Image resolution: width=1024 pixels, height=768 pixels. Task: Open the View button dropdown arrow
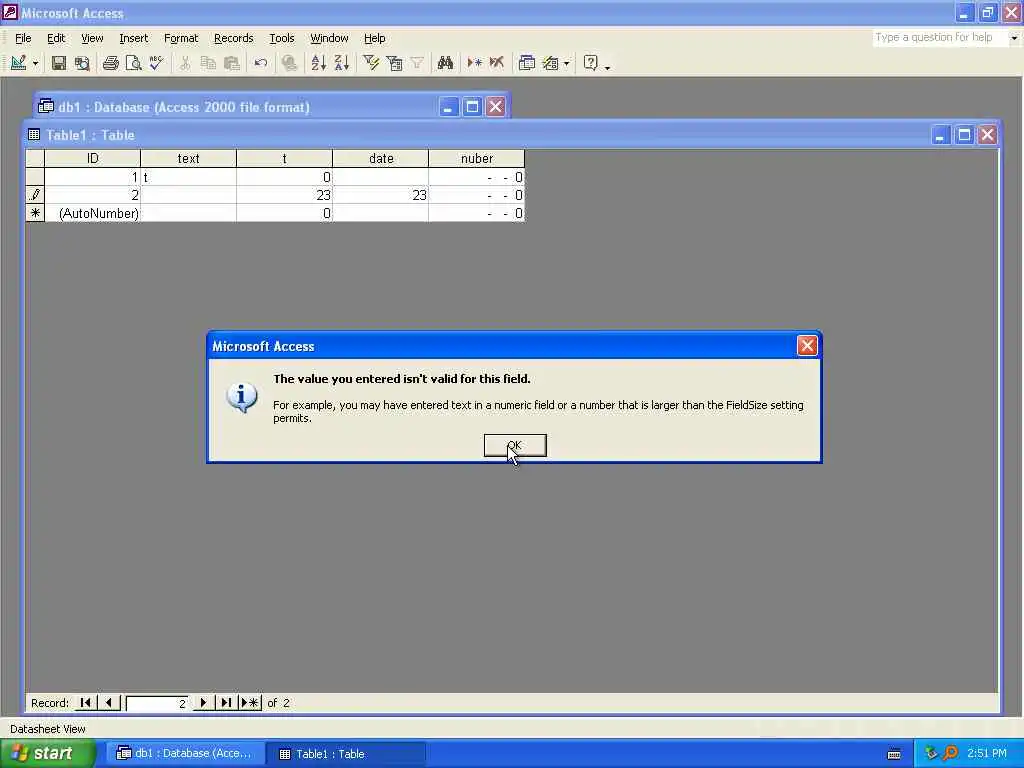point(35,63)
